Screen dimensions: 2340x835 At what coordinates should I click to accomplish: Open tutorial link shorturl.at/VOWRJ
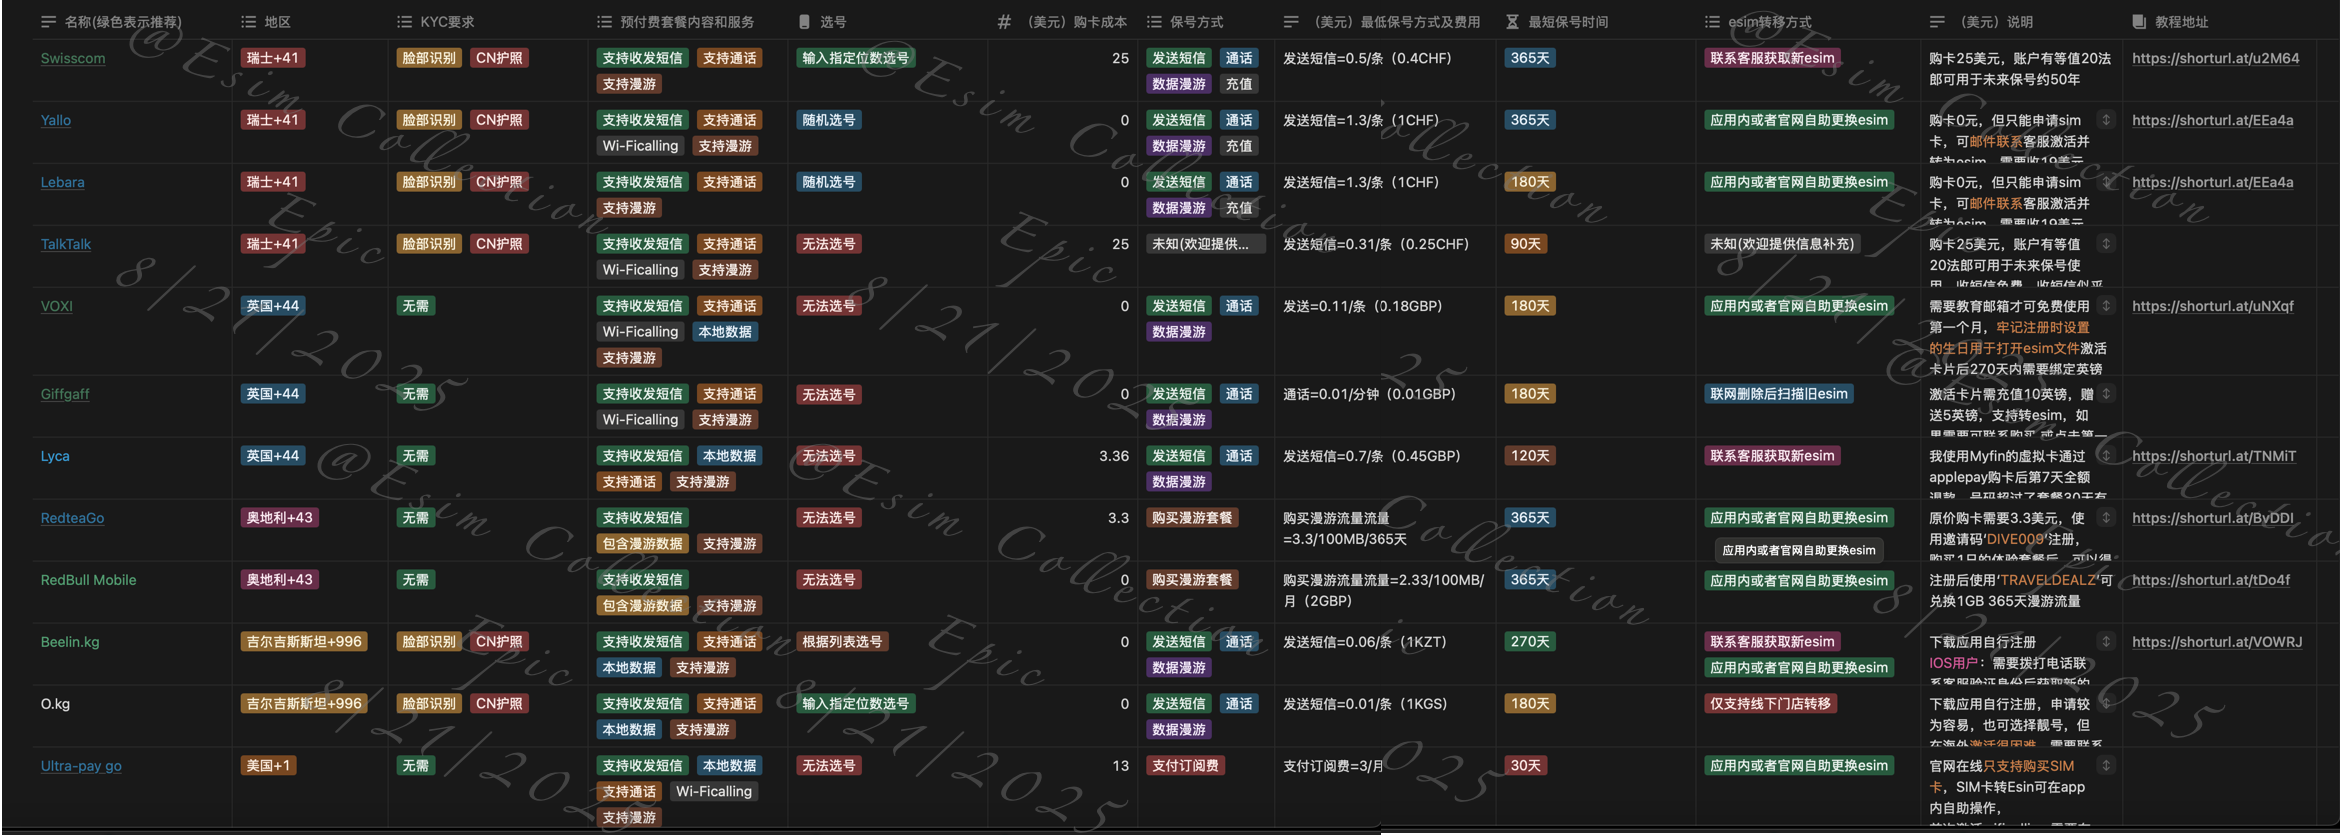[x=2217, y=642]
